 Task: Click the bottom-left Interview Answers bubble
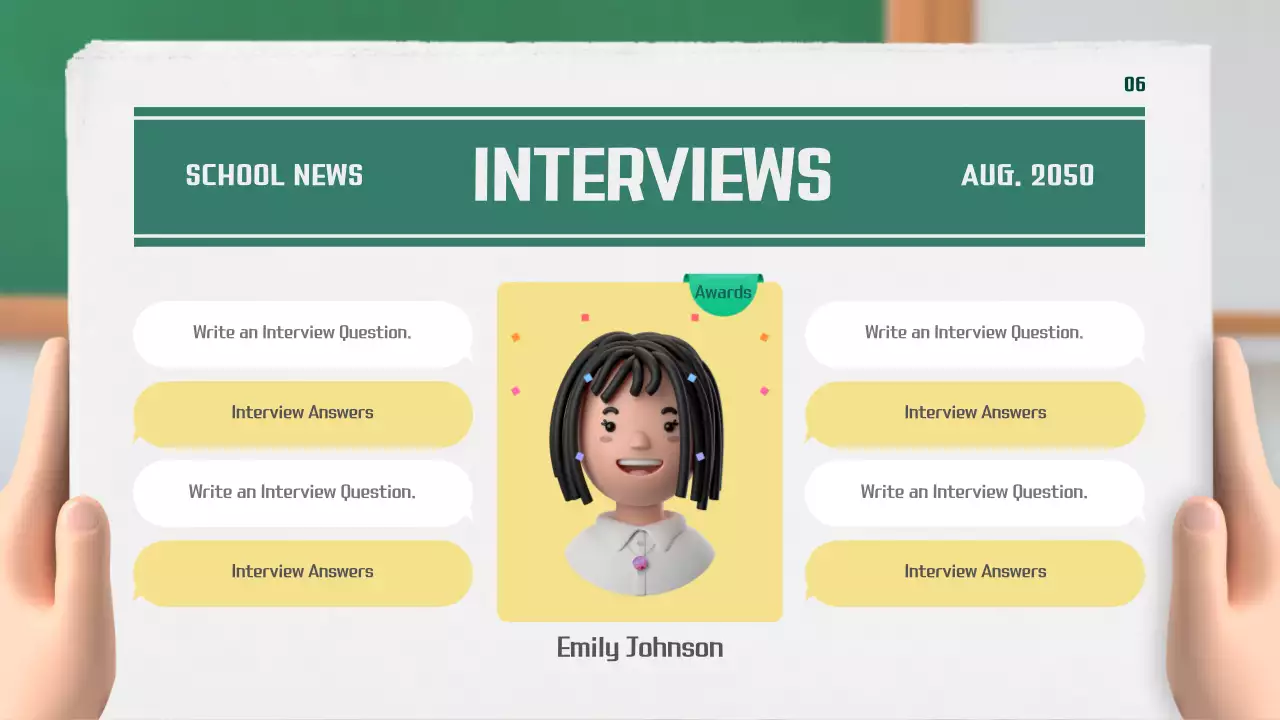tap(302, 571)
